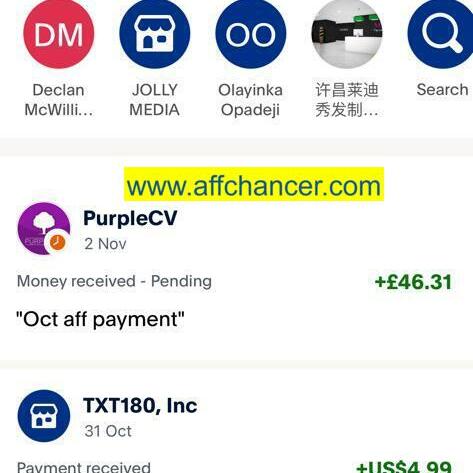Open the Chinese merchant photo thumbnail

(347, 33)
